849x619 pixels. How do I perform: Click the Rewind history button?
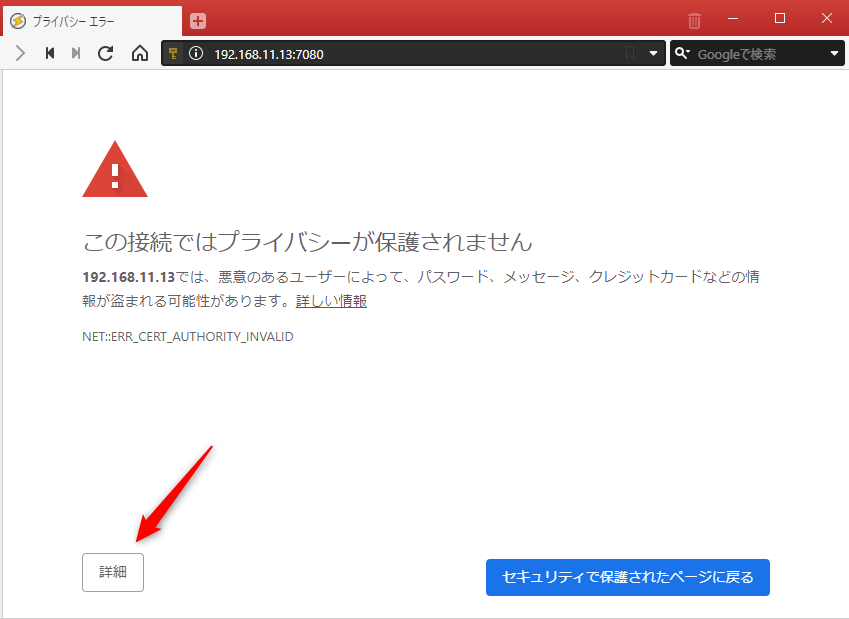[49, 54]
